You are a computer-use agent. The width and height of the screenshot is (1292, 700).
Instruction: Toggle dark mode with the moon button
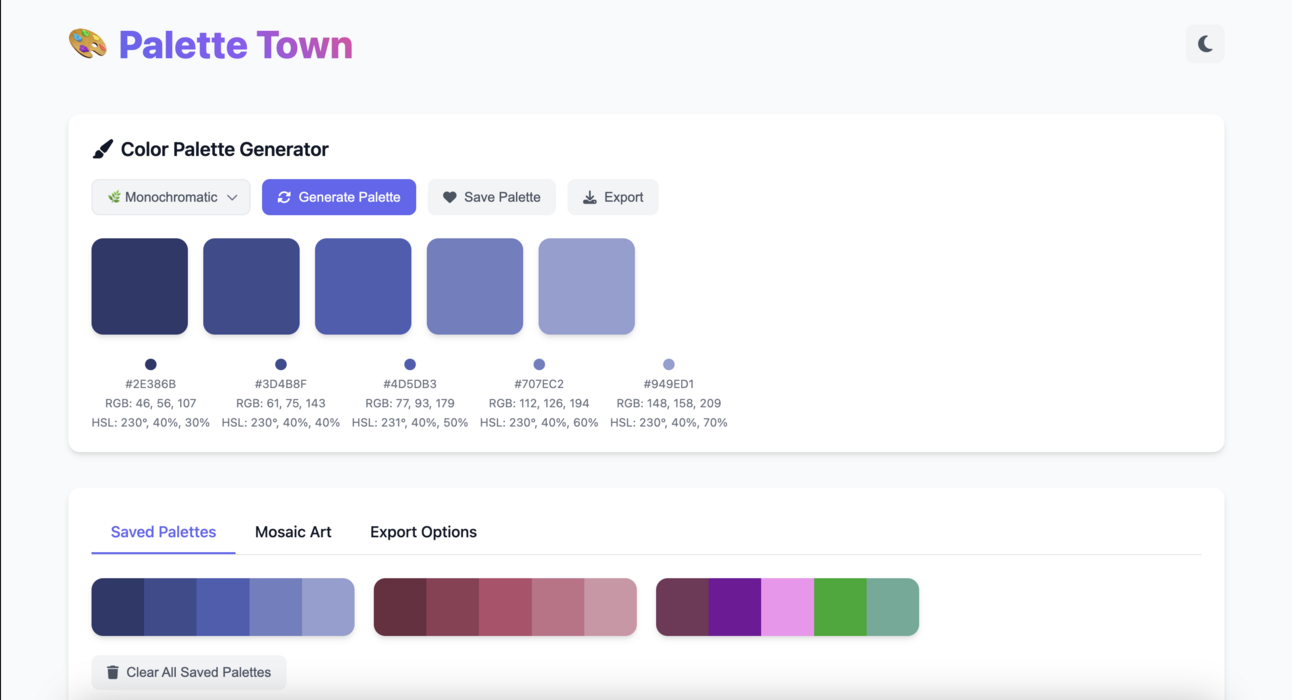tap(1204, 43)
